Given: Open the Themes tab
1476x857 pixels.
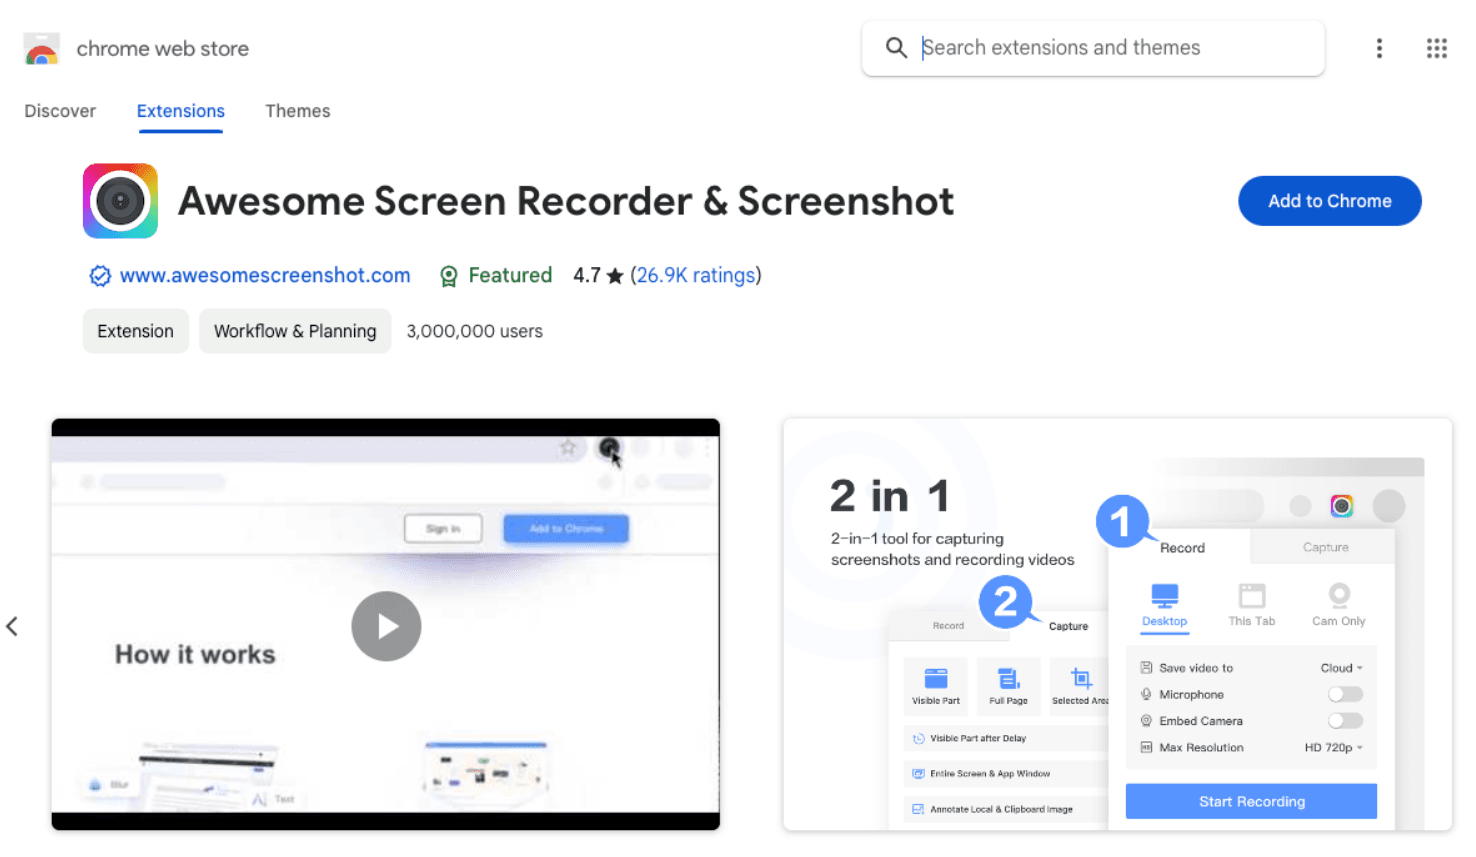Looking at the screenshot, I should pos(297,111).
